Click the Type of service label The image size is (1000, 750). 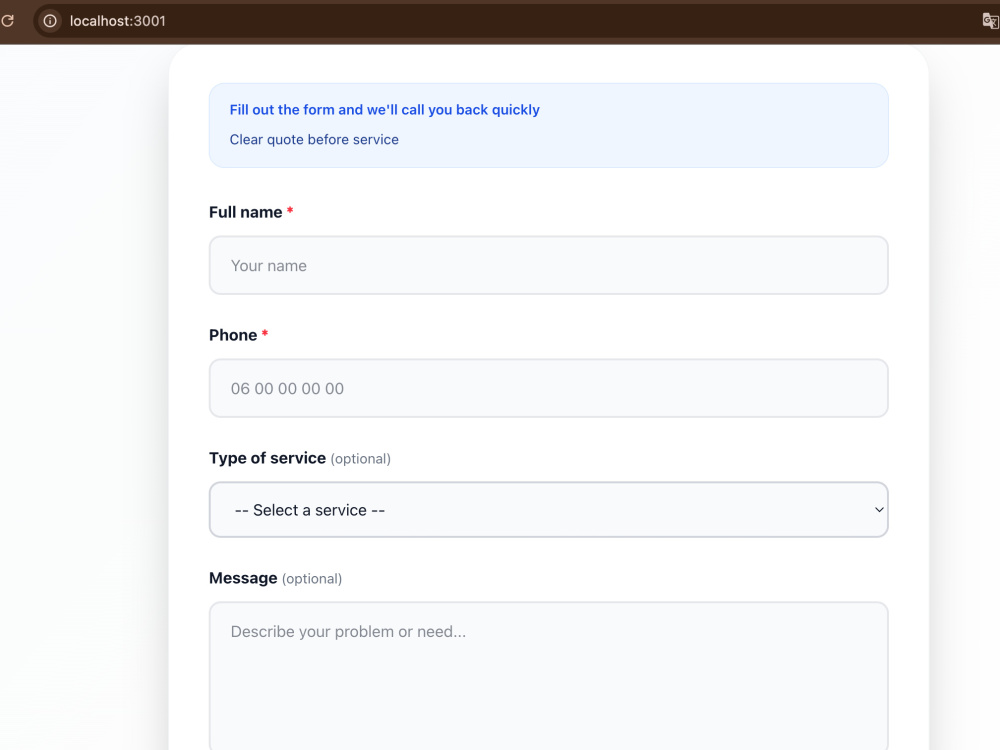click(x=267, y=458)
